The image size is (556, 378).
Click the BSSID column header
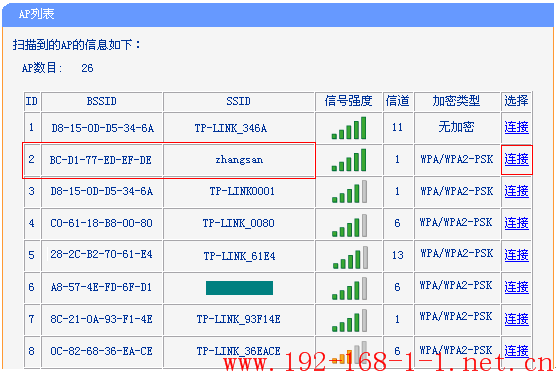click(x=102, y=101)
